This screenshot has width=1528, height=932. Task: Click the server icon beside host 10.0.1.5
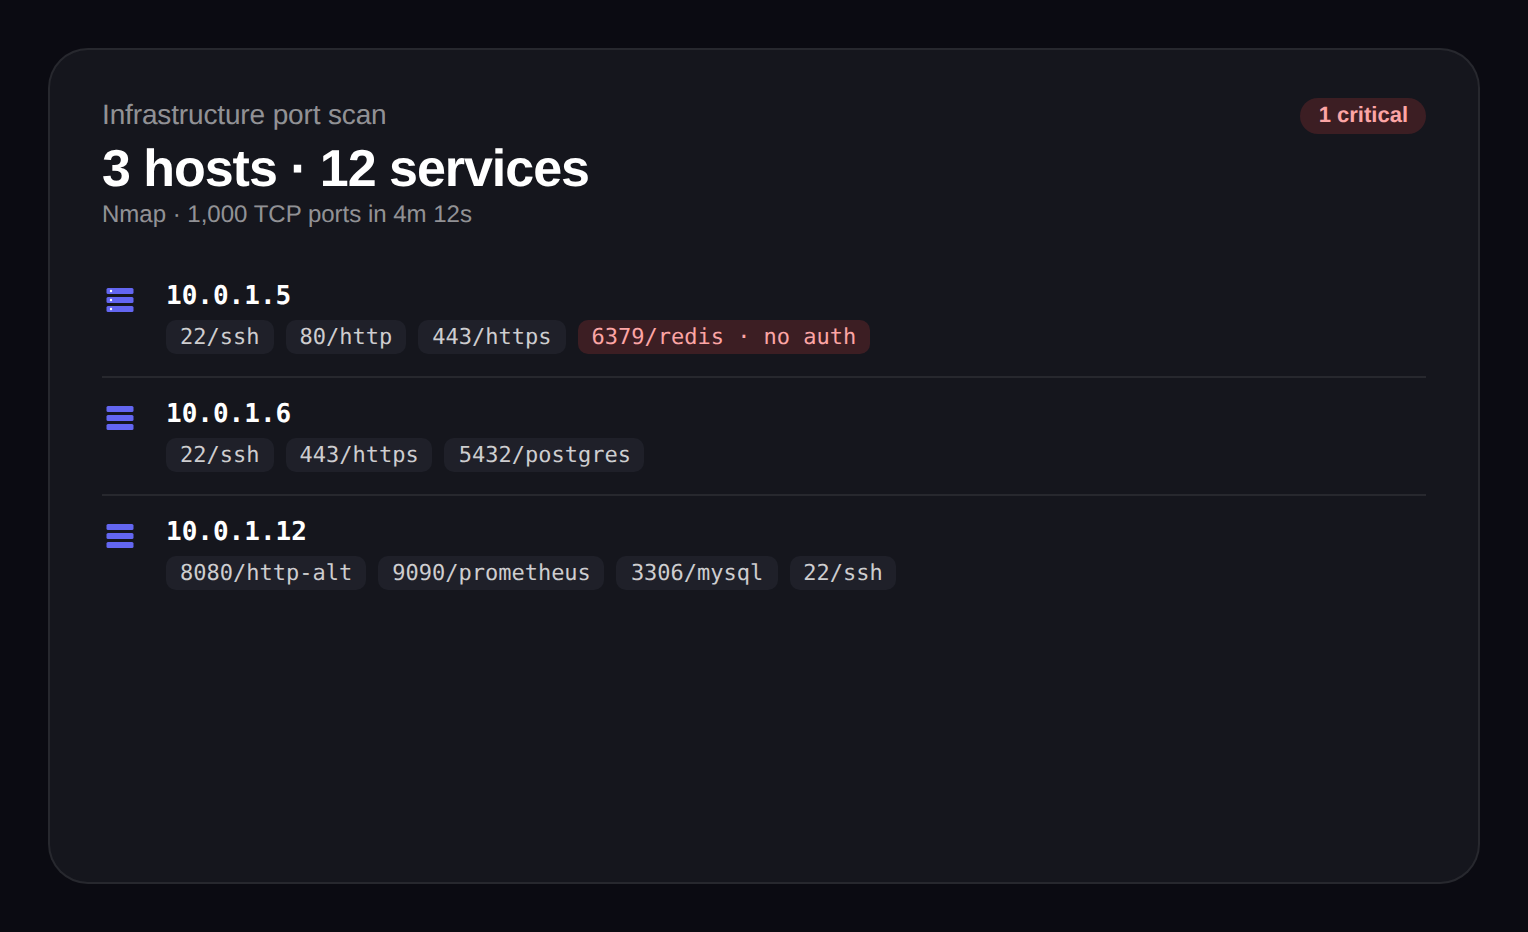pyautogui.click(x=120, y=300)
